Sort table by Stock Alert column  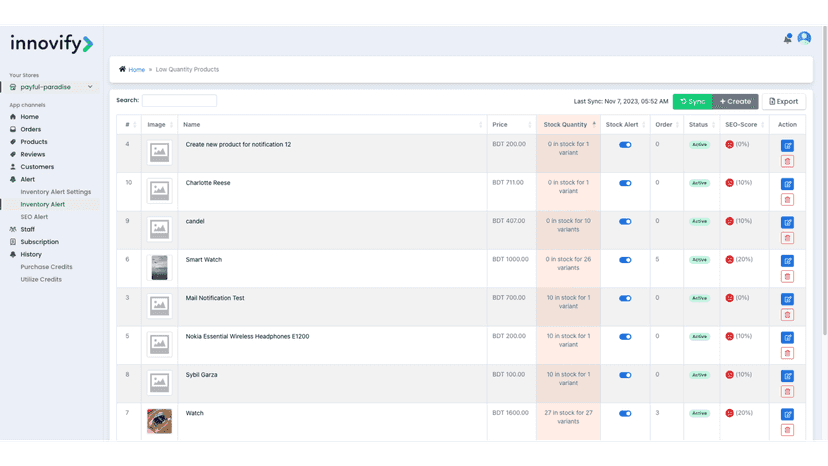tap(625, 125)
